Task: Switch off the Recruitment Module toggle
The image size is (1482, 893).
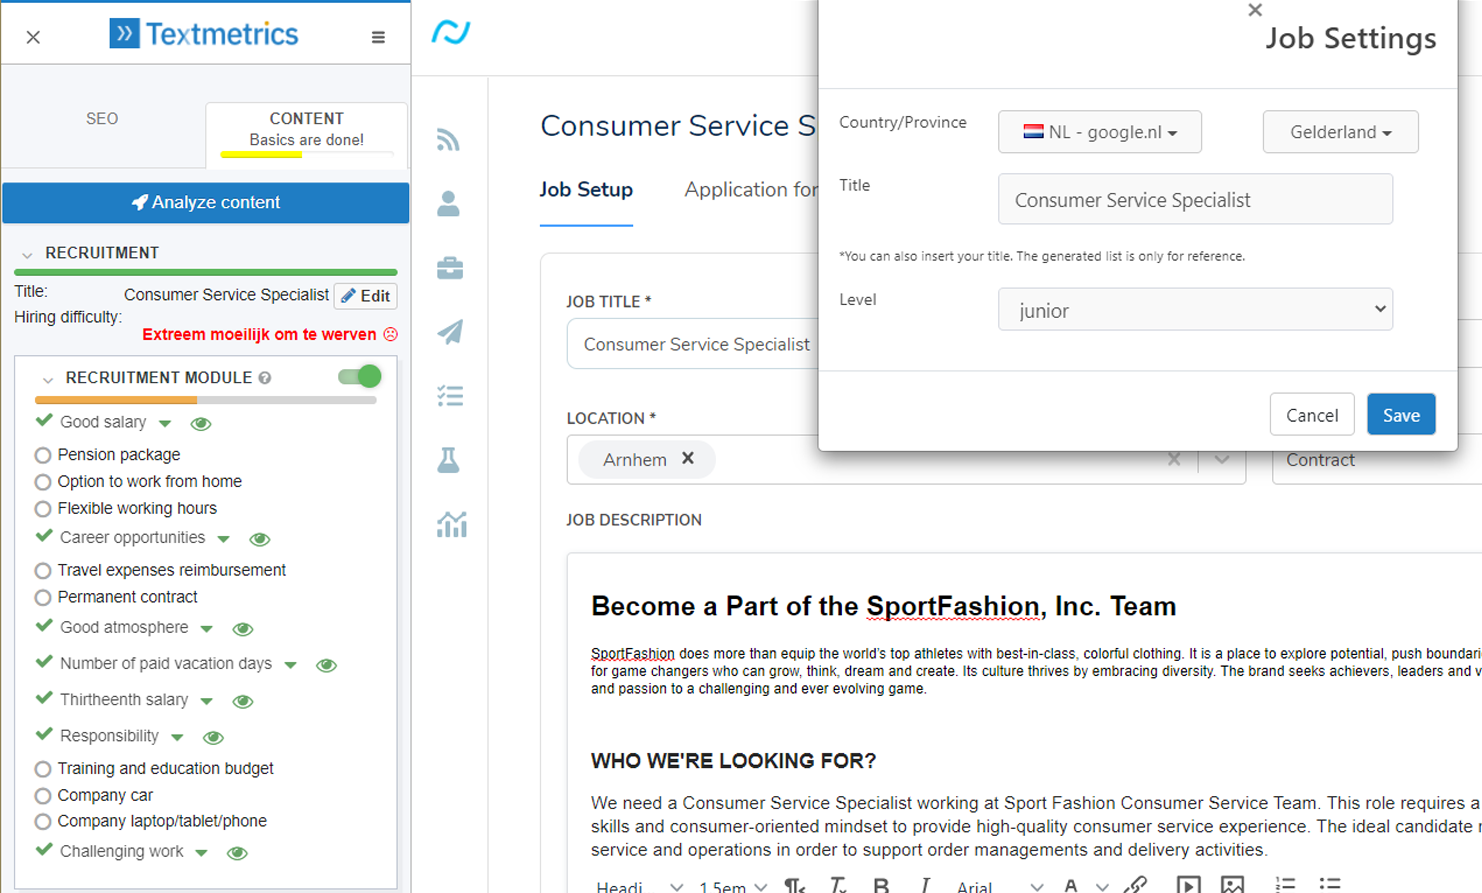Action: coord(360,376)
